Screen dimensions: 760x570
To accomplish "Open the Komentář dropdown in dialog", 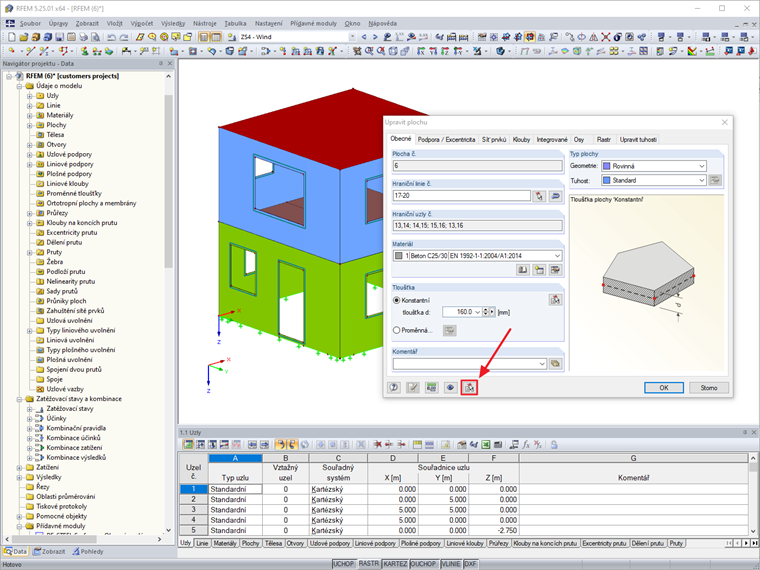I will 542,364.
